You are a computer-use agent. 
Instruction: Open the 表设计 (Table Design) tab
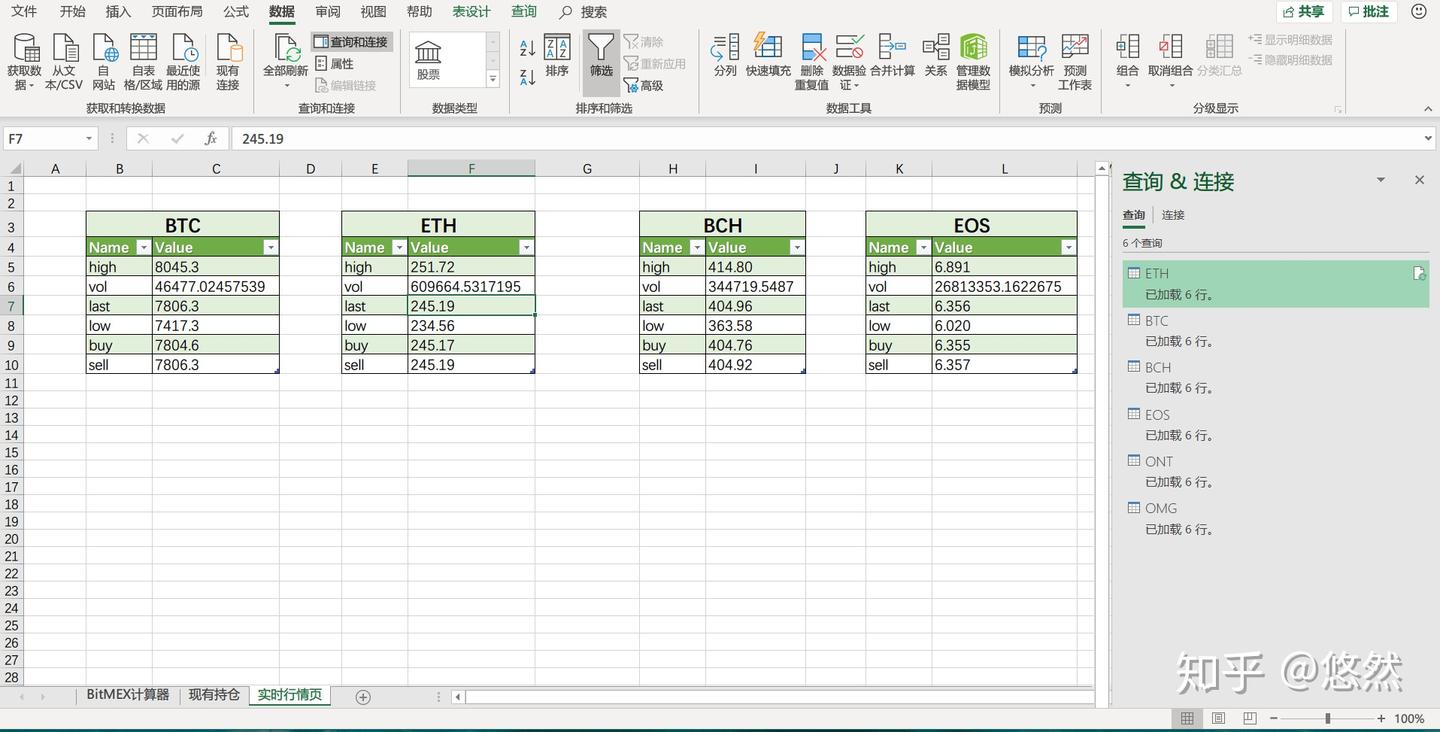(471, 12)
